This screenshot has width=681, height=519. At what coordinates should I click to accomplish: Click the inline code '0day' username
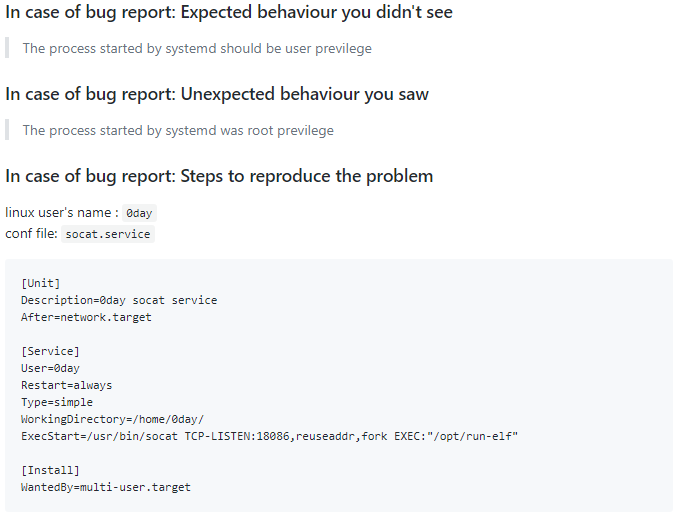(x=139, y=213)
